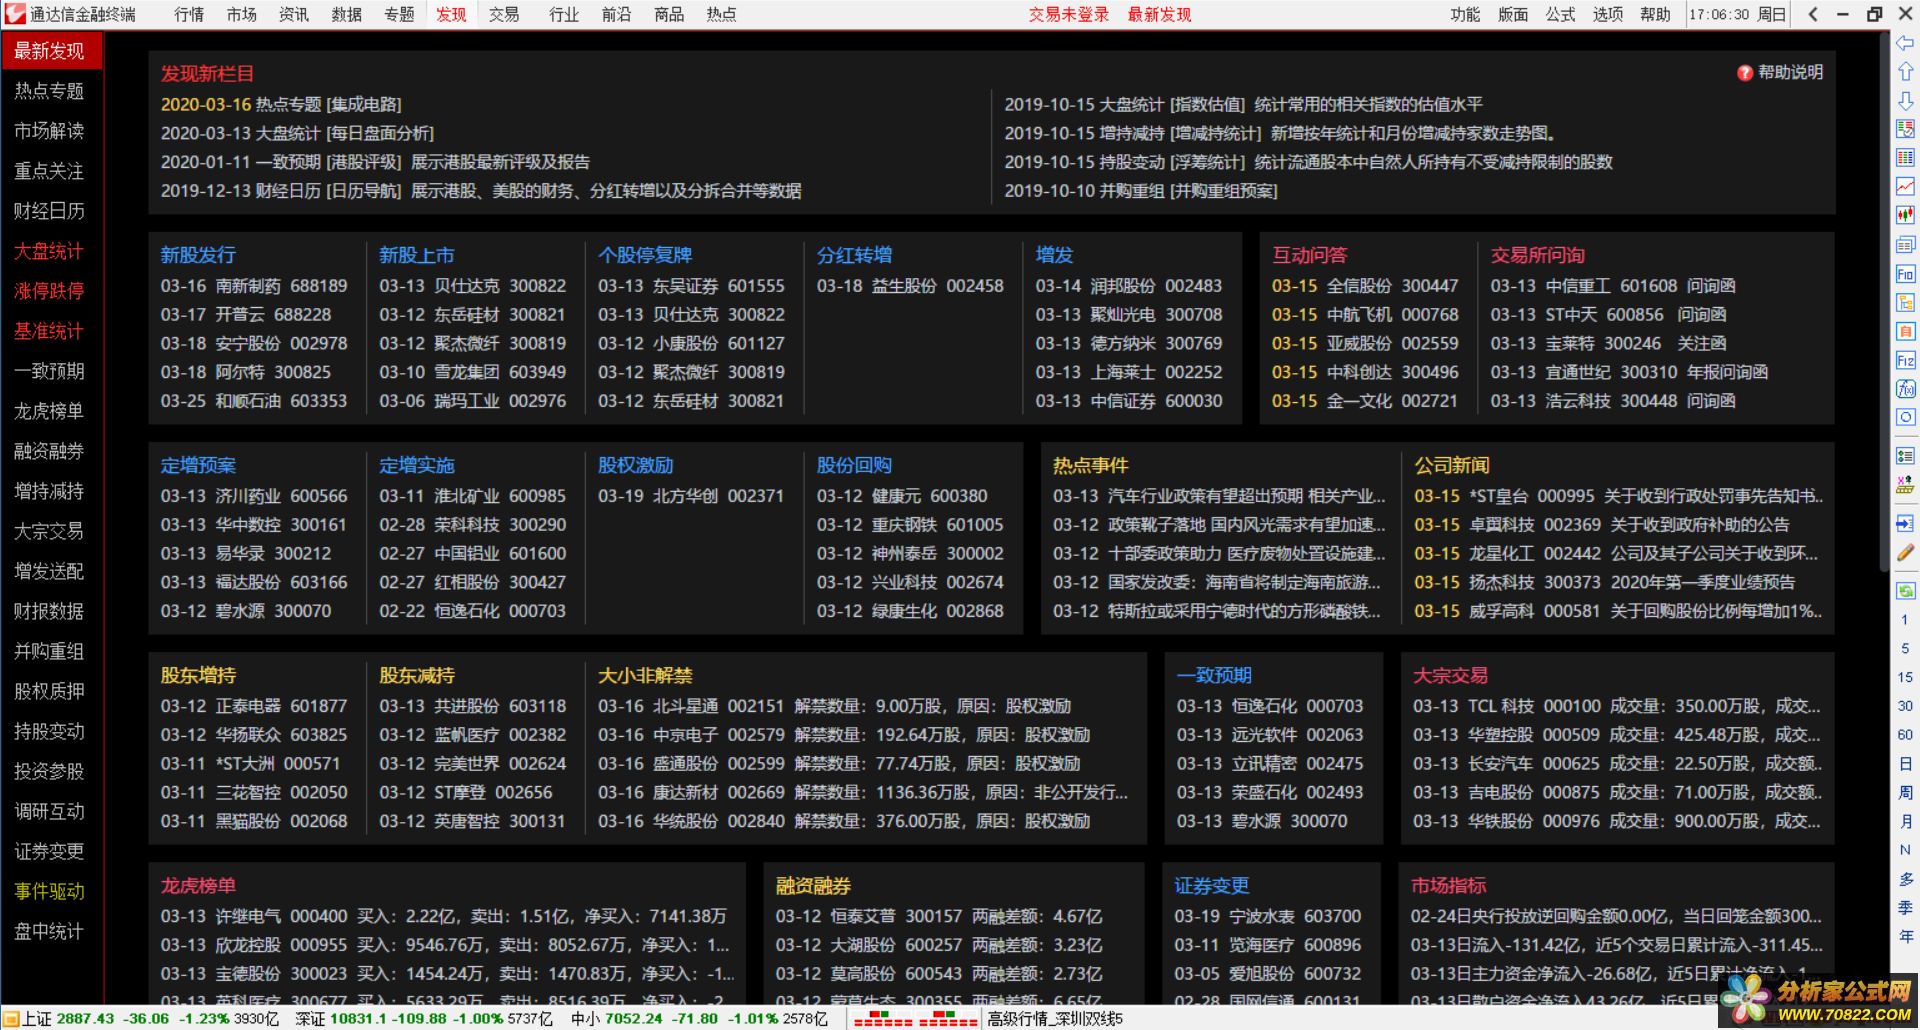Select 热点专题 in the left sidebar
The image size is (1920, 1030).
pos(50,91)
